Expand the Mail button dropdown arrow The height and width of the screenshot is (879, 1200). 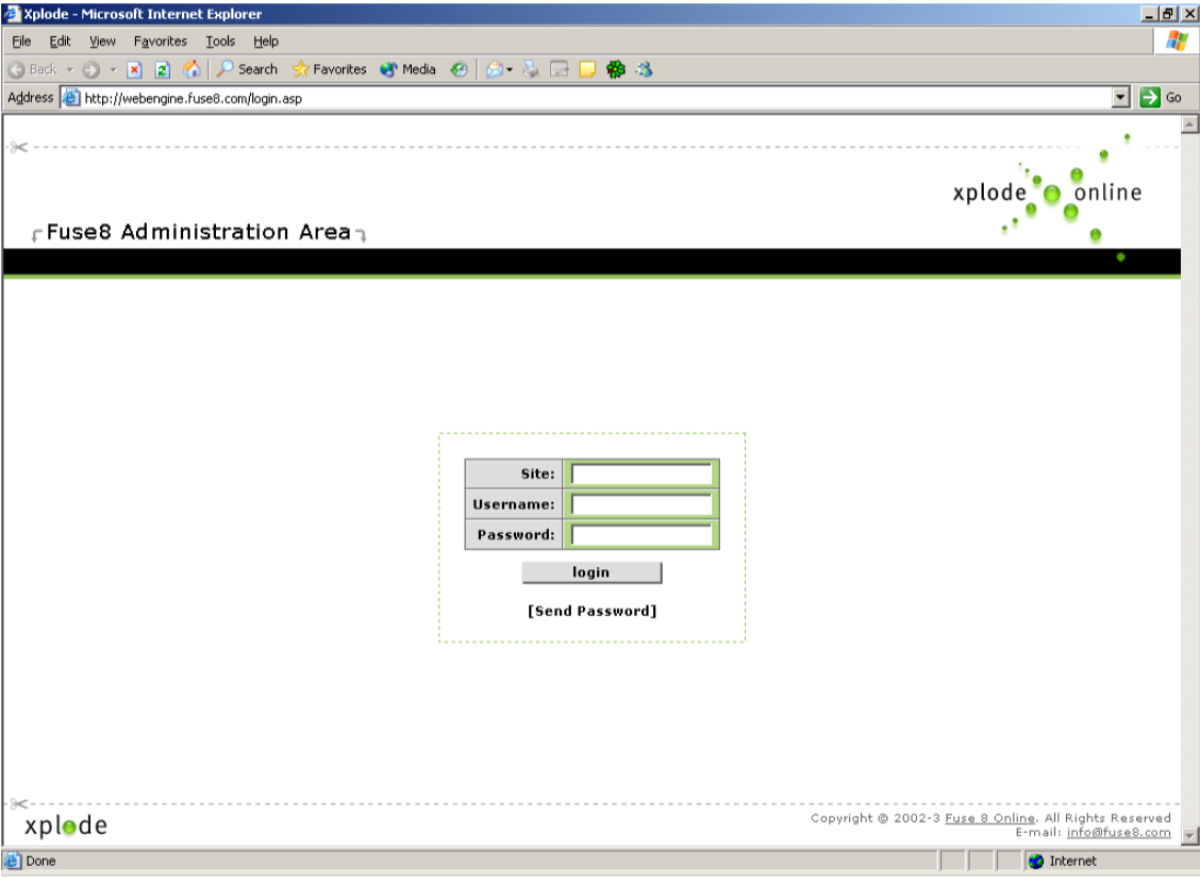coord(509,70)
